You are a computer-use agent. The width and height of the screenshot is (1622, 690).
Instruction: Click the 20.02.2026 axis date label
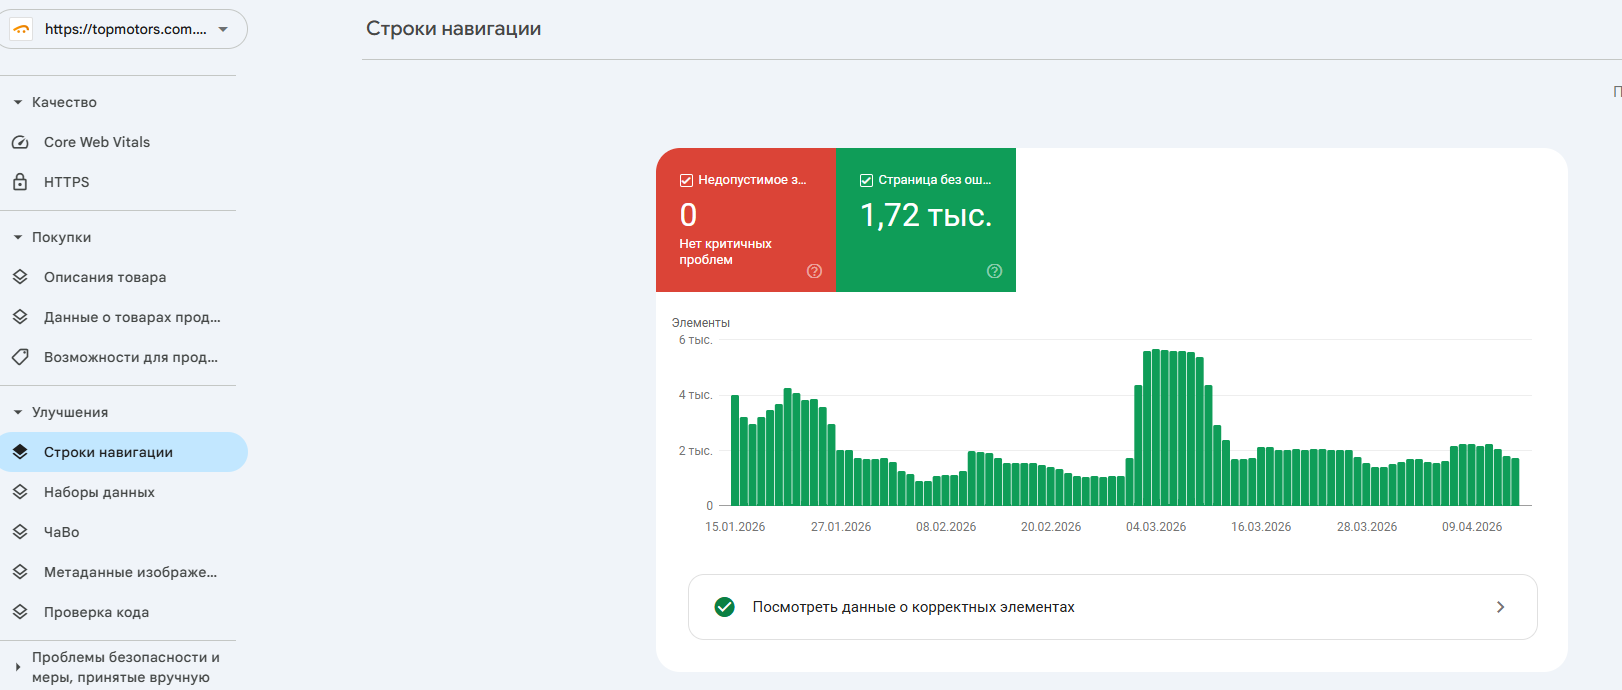pos(1051,527)
